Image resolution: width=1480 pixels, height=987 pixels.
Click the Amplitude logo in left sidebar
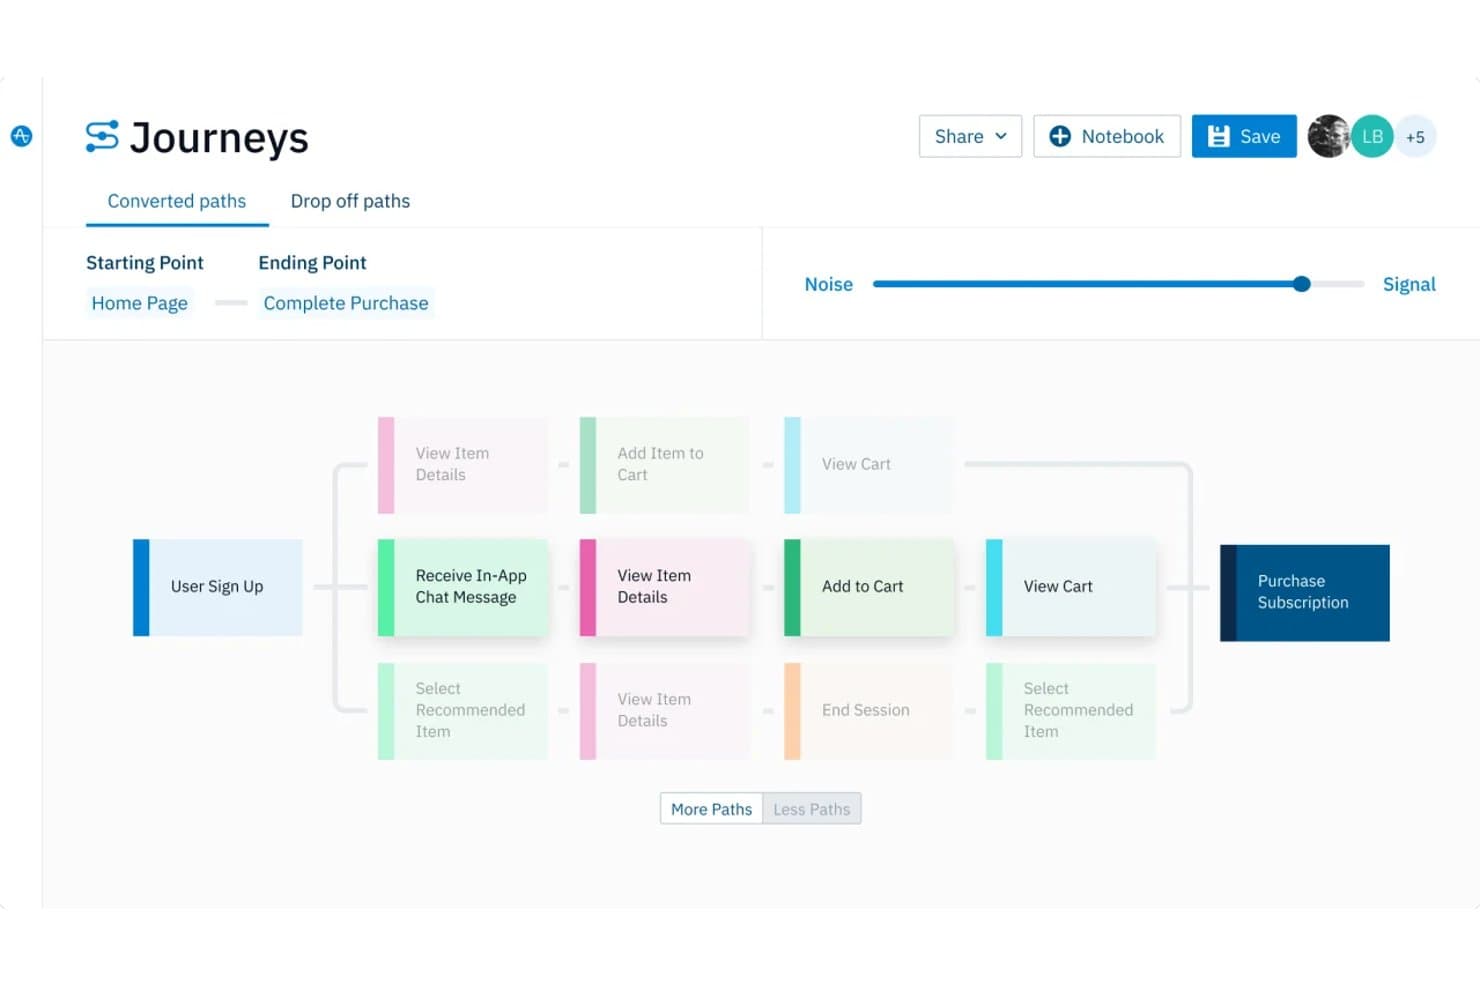click(x=21, y=136)
